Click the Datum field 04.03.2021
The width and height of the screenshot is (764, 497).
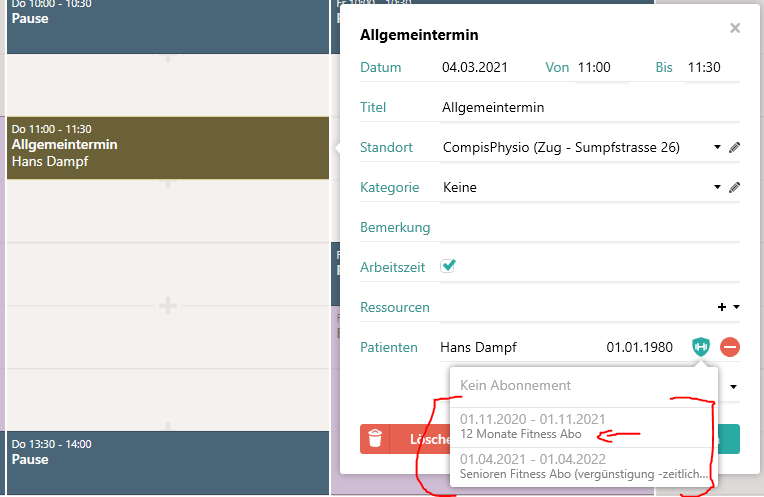[x=475, y=67]
